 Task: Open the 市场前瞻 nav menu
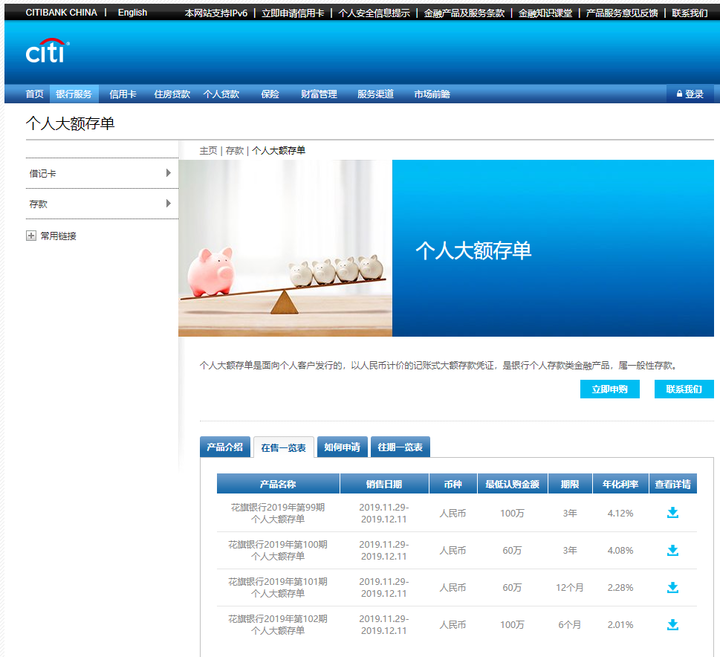432,94
